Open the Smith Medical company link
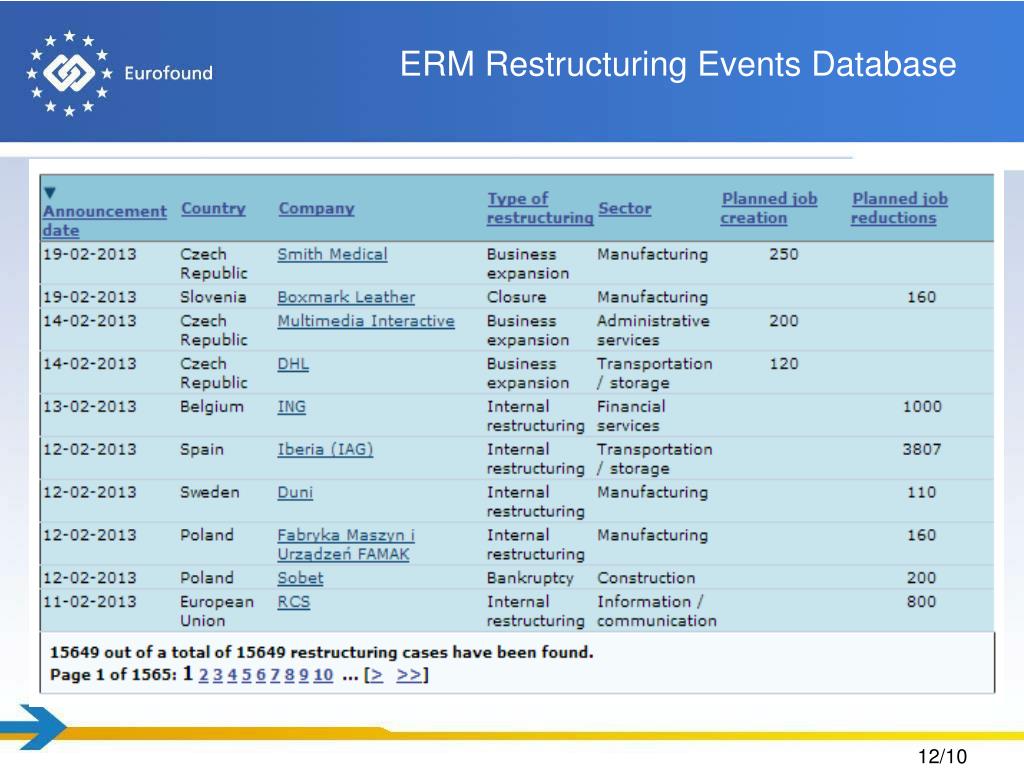Image resolution: width=1024 pixels, height=768 pixels. click(x=332, y=254)
